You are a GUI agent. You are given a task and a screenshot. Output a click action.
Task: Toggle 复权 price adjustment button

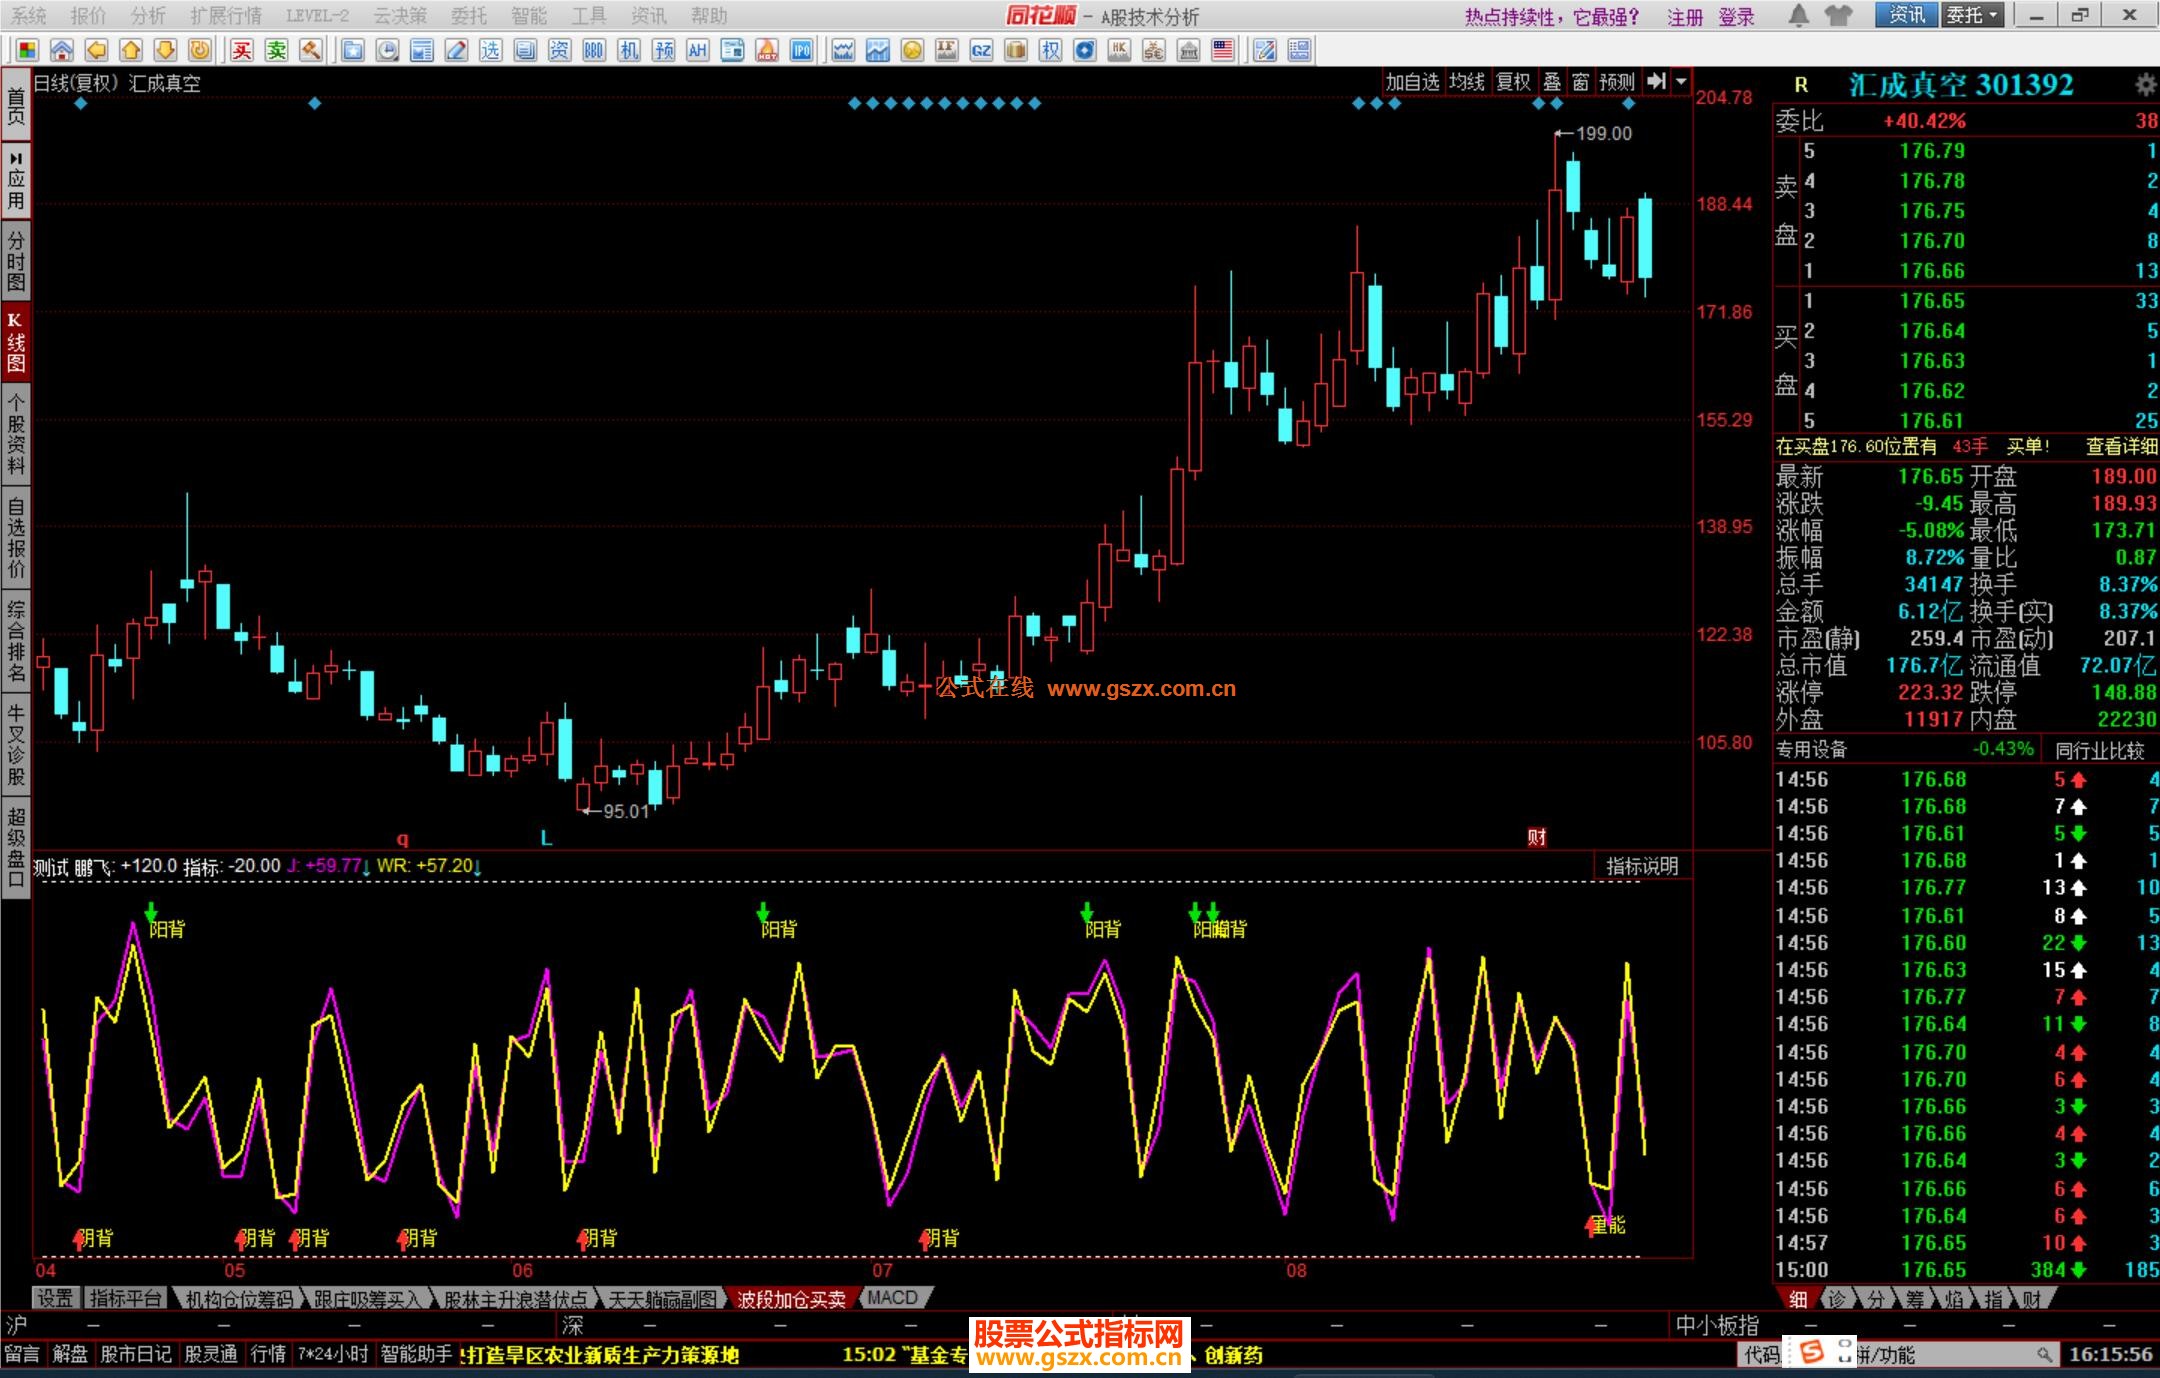[x=1512, y=82]
